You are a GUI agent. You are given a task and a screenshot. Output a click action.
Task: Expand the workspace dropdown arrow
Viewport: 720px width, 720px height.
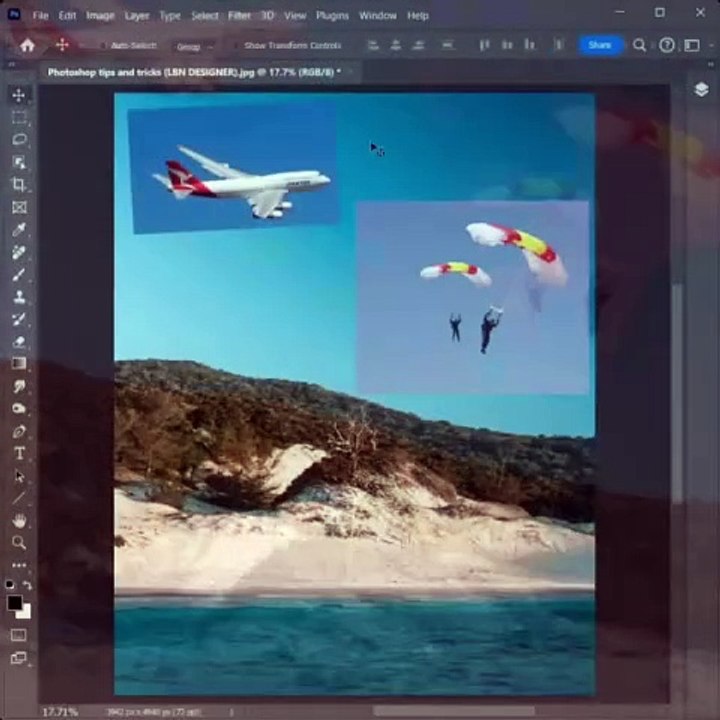[x=711, y=45]
